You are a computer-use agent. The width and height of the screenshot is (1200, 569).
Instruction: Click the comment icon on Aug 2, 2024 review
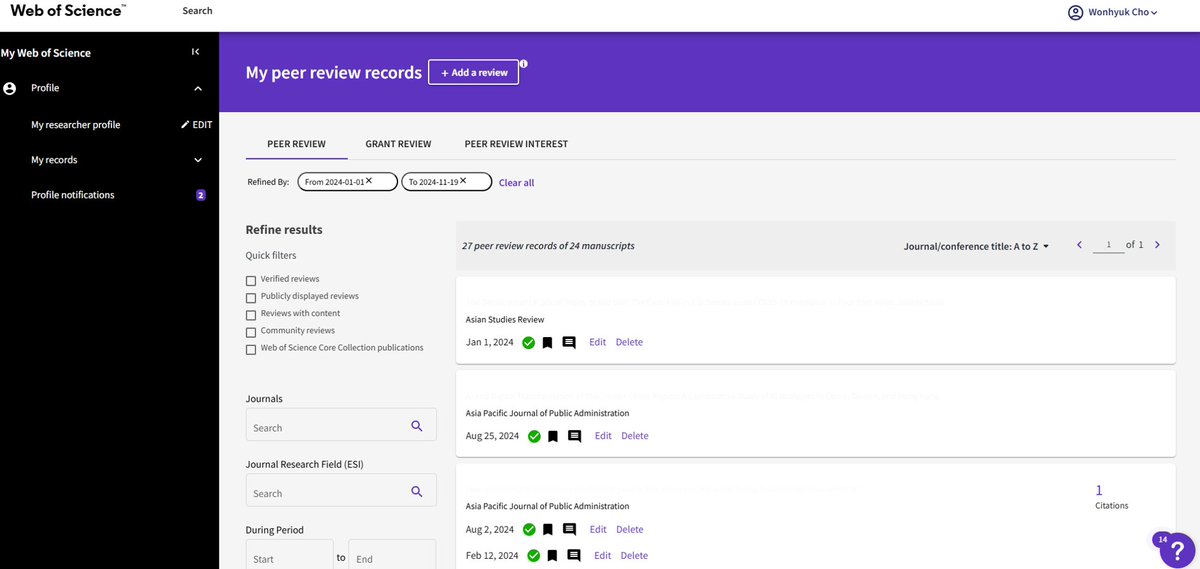tap(569, 530)
